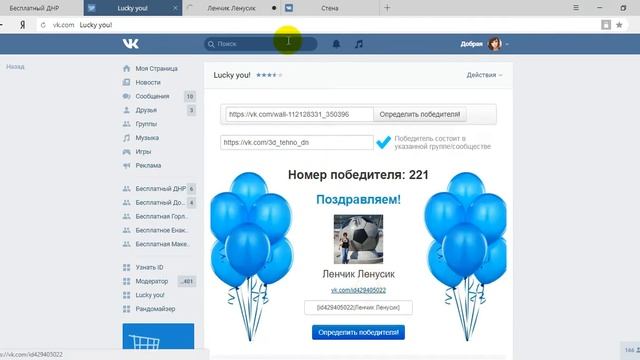Viewport: 640px width, 360px height.
Task: Click the Модератор app icon
Action: coord(127,282)
